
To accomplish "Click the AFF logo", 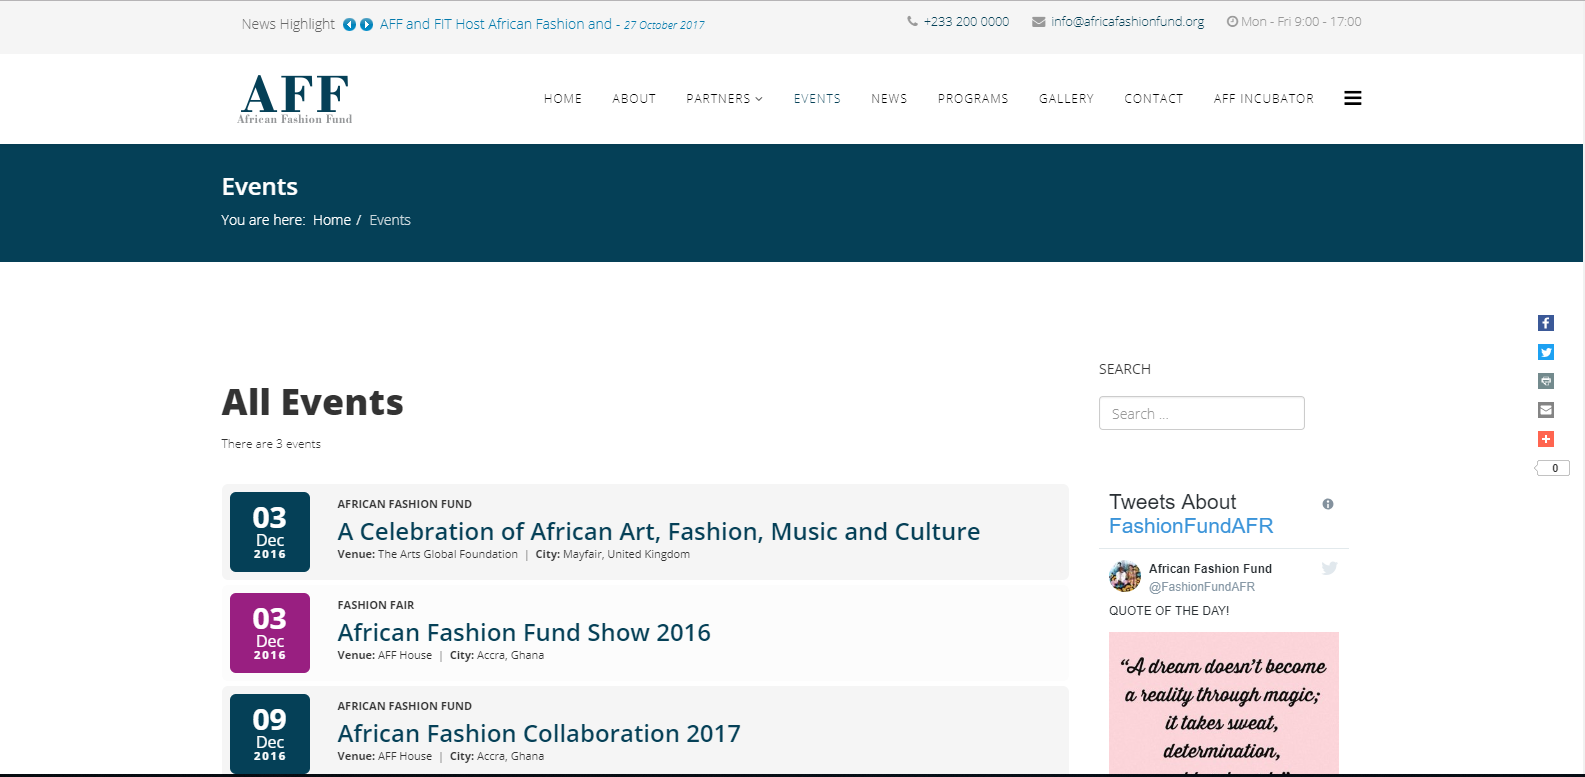I will 295,99.
